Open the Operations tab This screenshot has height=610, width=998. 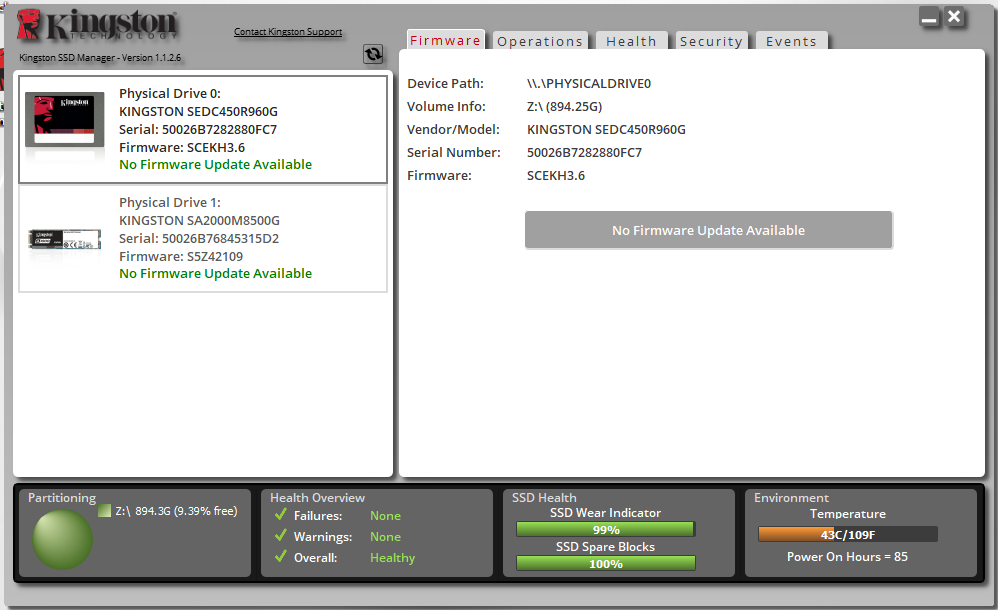(x=540, y=41)
